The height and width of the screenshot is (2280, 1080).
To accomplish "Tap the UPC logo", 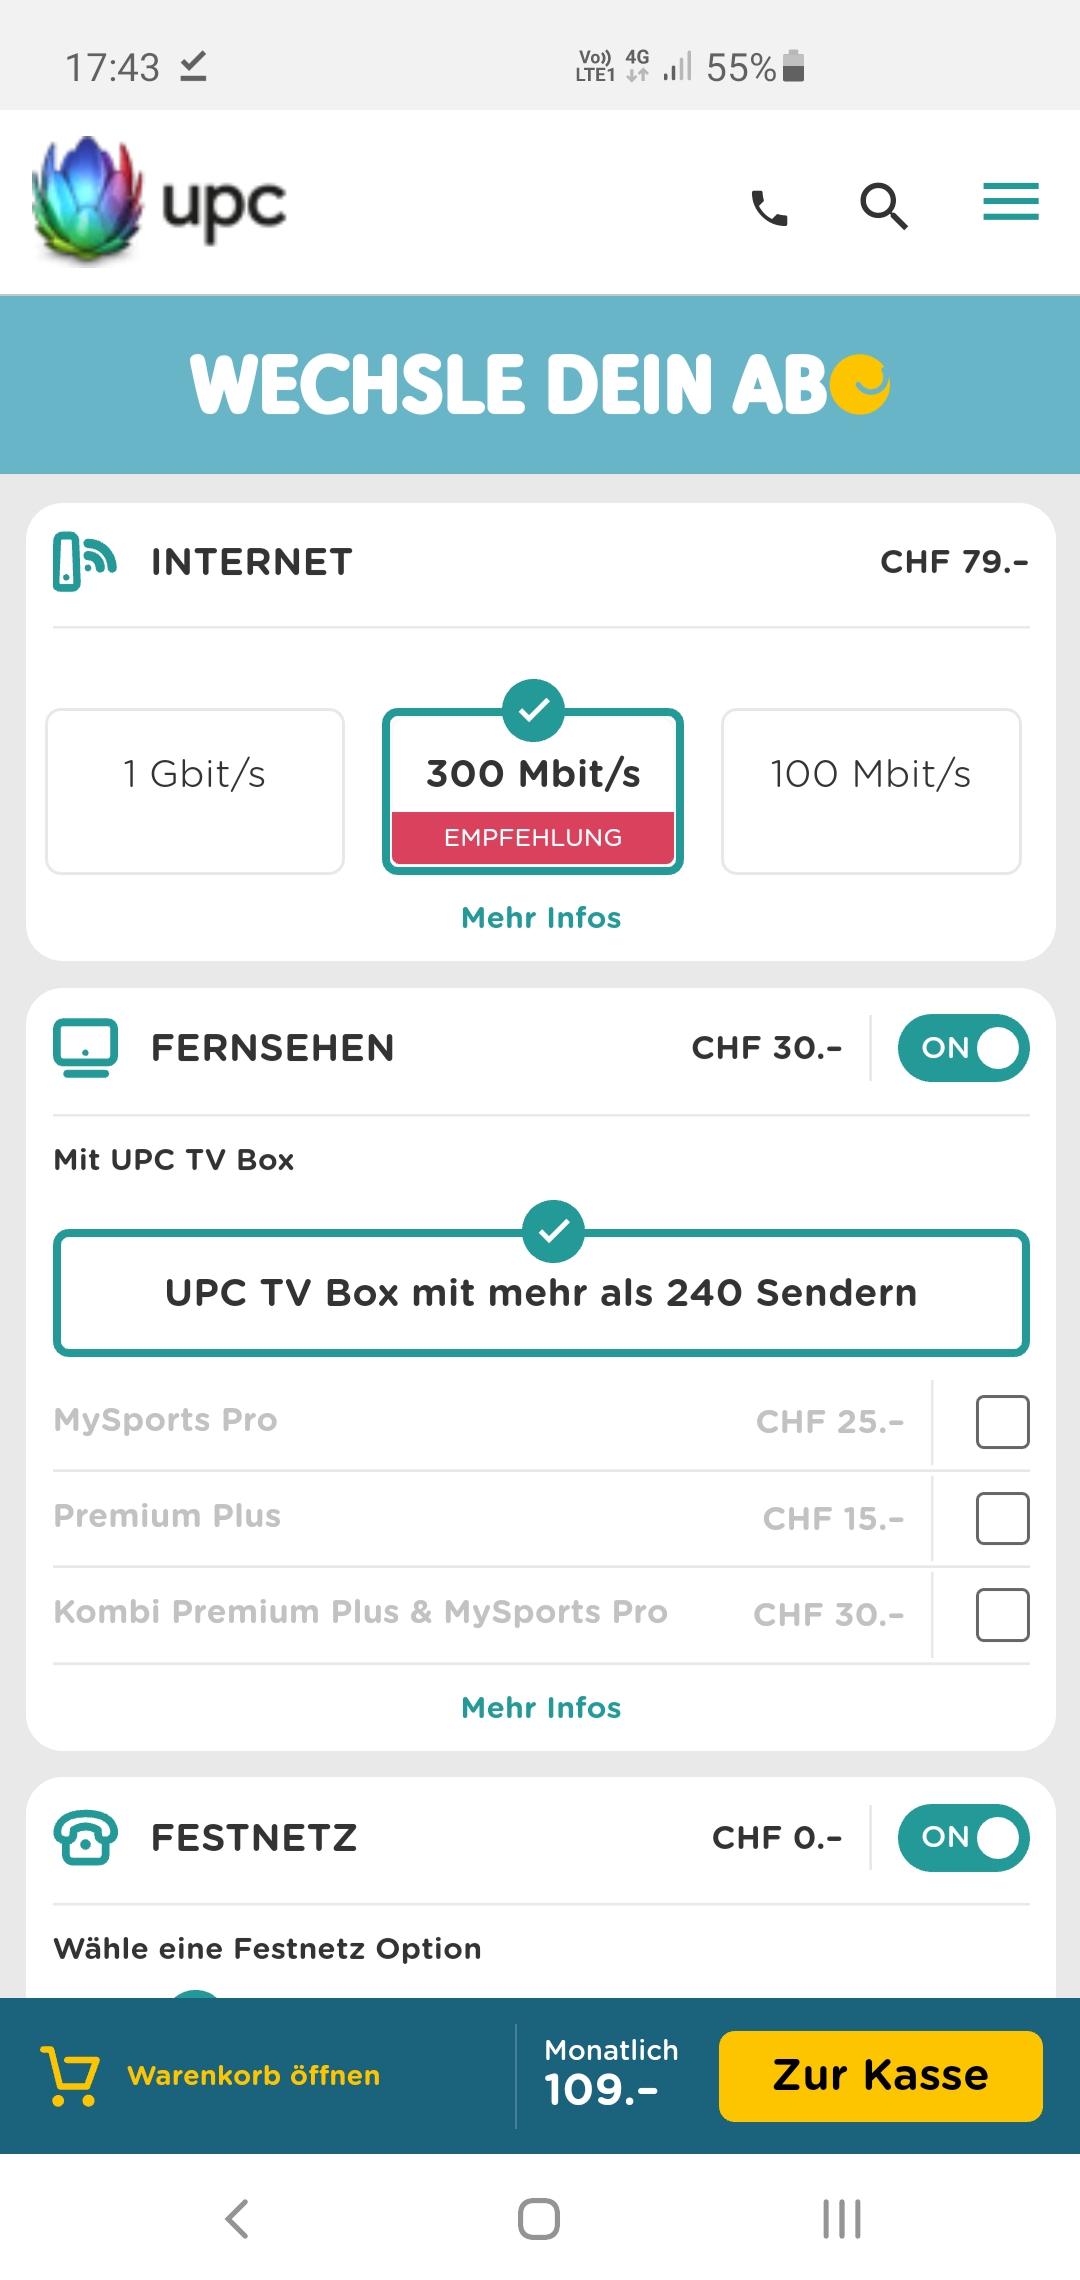I will point(160,203).
